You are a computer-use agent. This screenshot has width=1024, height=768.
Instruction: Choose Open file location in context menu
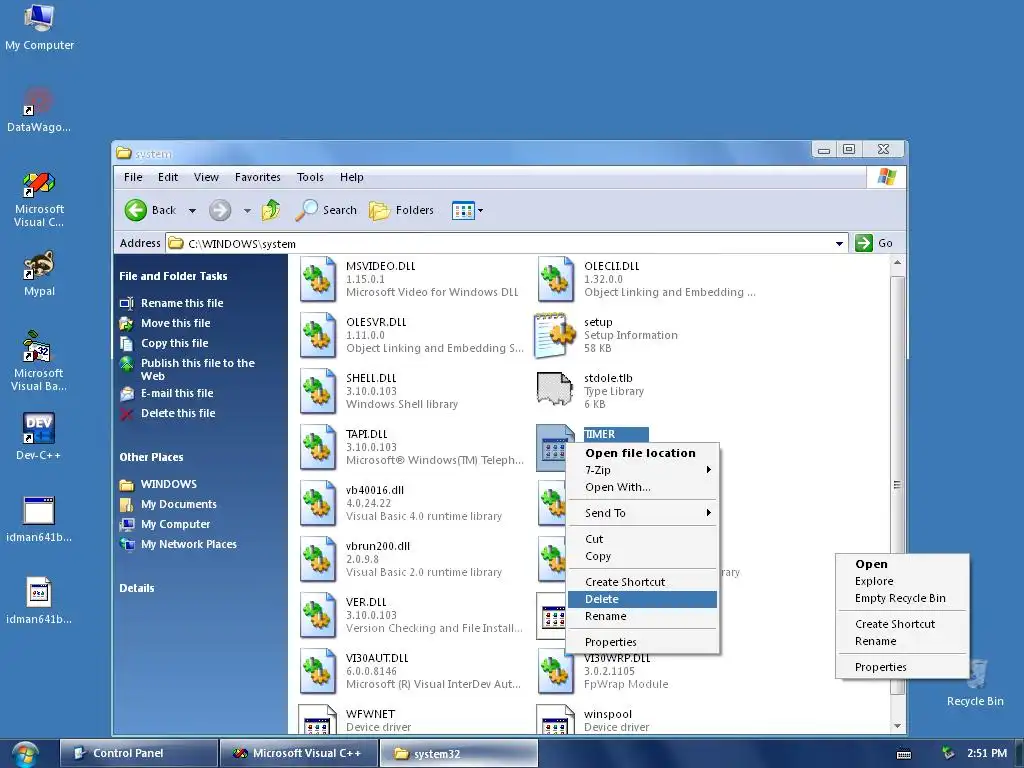coord(642,453)
